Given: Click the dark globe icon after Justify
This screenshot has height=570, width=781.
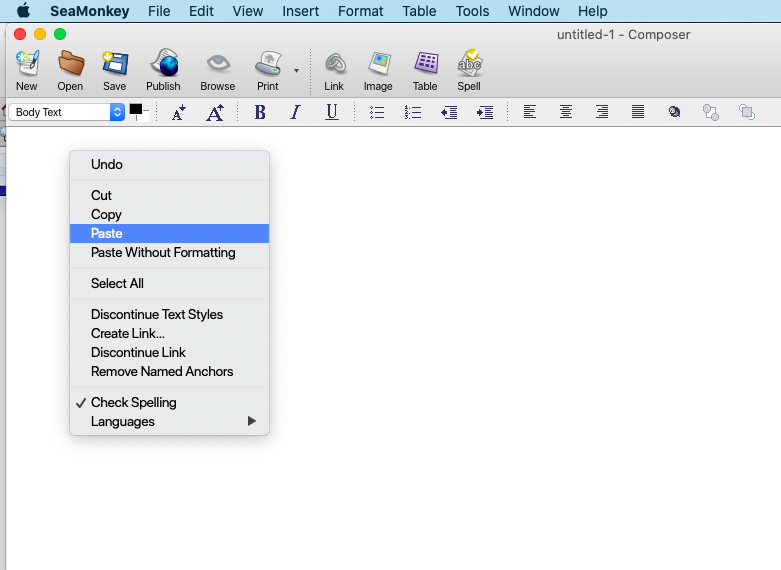Looking at the screenshot, I should coord(674,112).
